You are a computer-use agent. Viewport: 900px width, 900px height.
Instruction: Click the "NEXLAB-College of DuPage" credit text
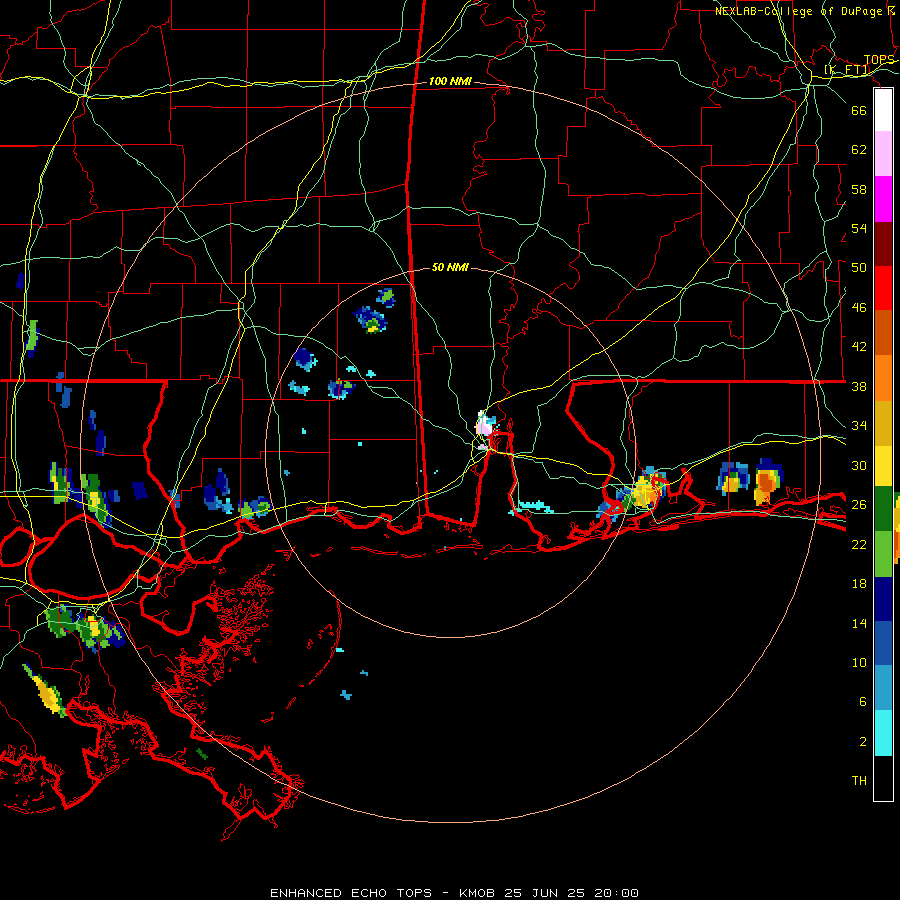pyautogui.click(x=798, y=11)
